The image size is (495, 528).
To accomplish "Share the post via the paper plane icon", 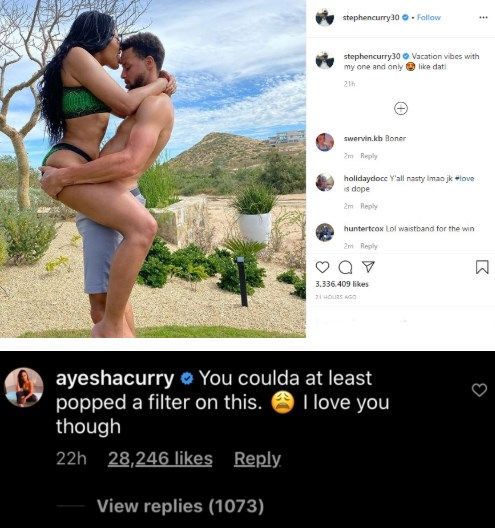I will click(x=368, y=267).
